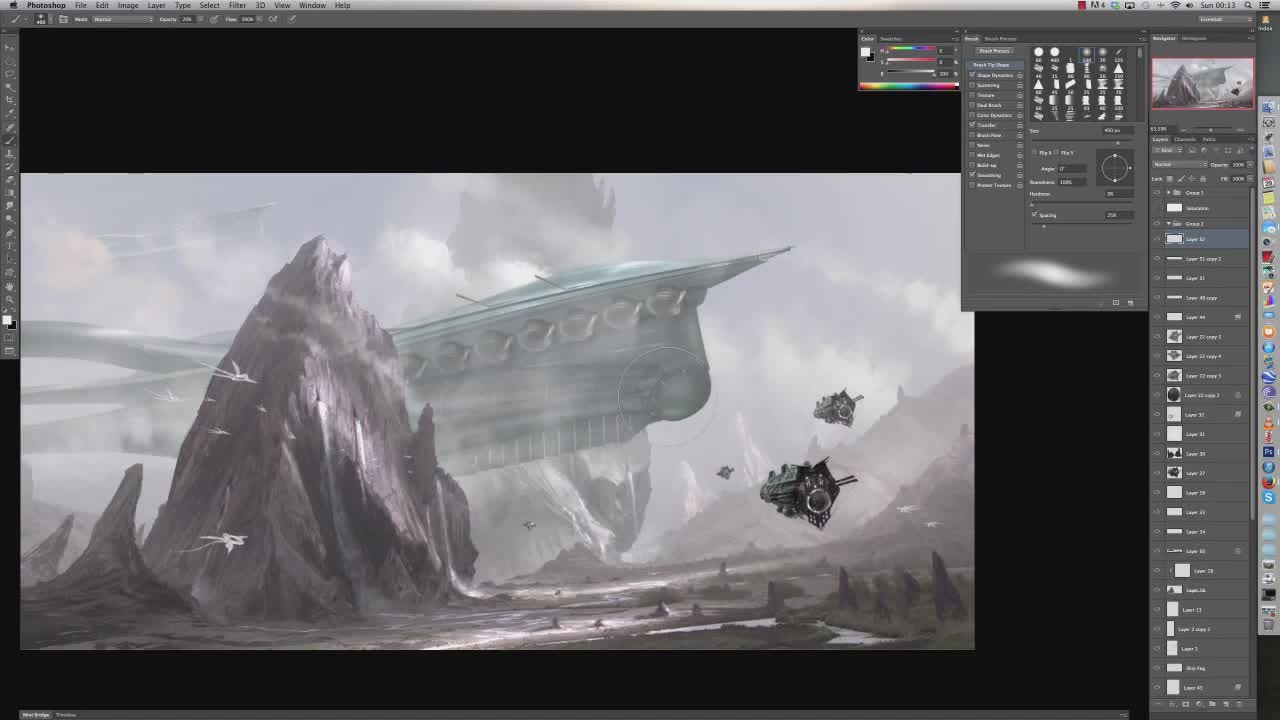Click the Brush Presets button
This screenshot has height=720, width=1280.
click(x=994, y=51)
